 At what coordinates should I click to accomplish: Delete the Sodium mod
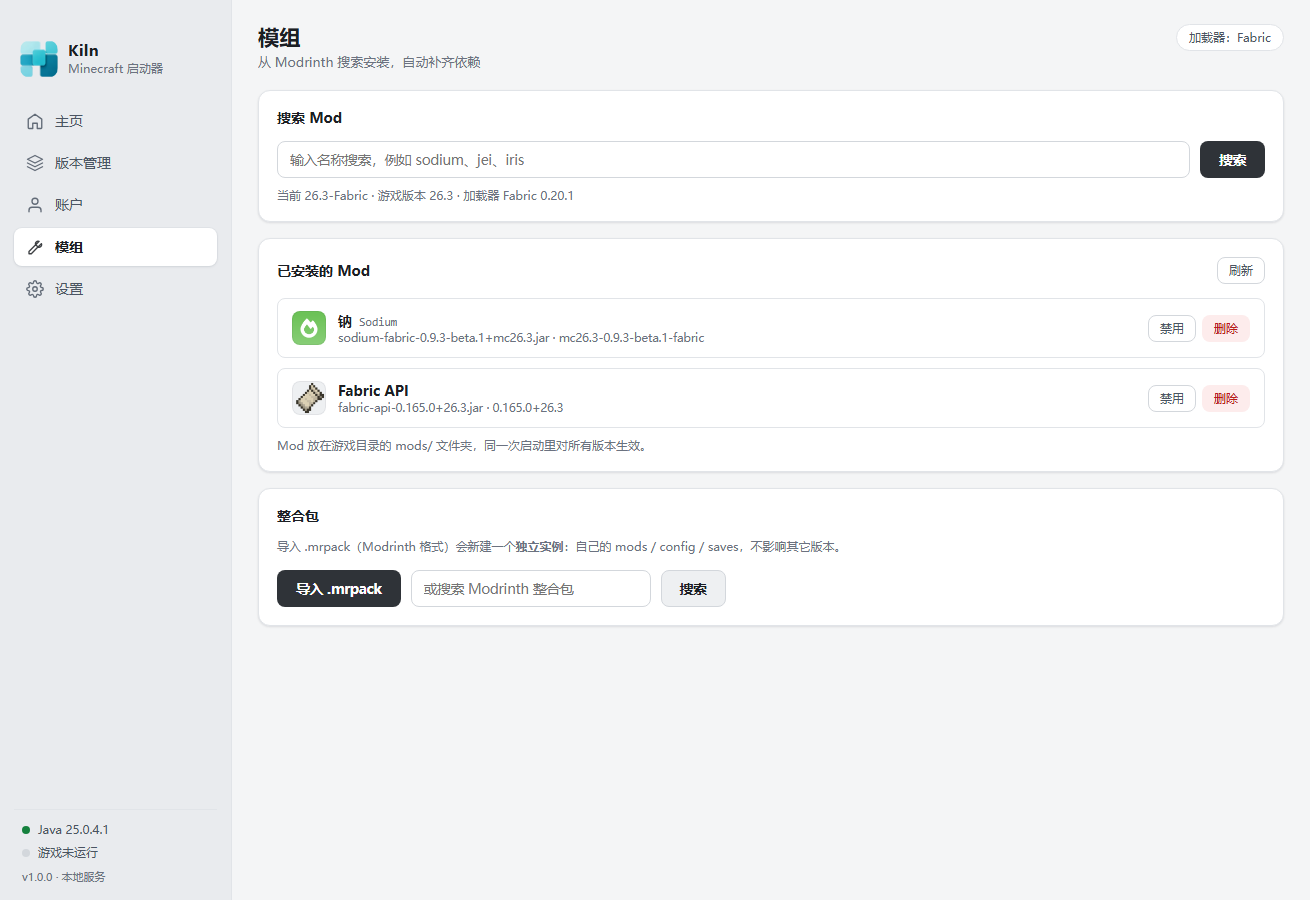click(1226, 328)
